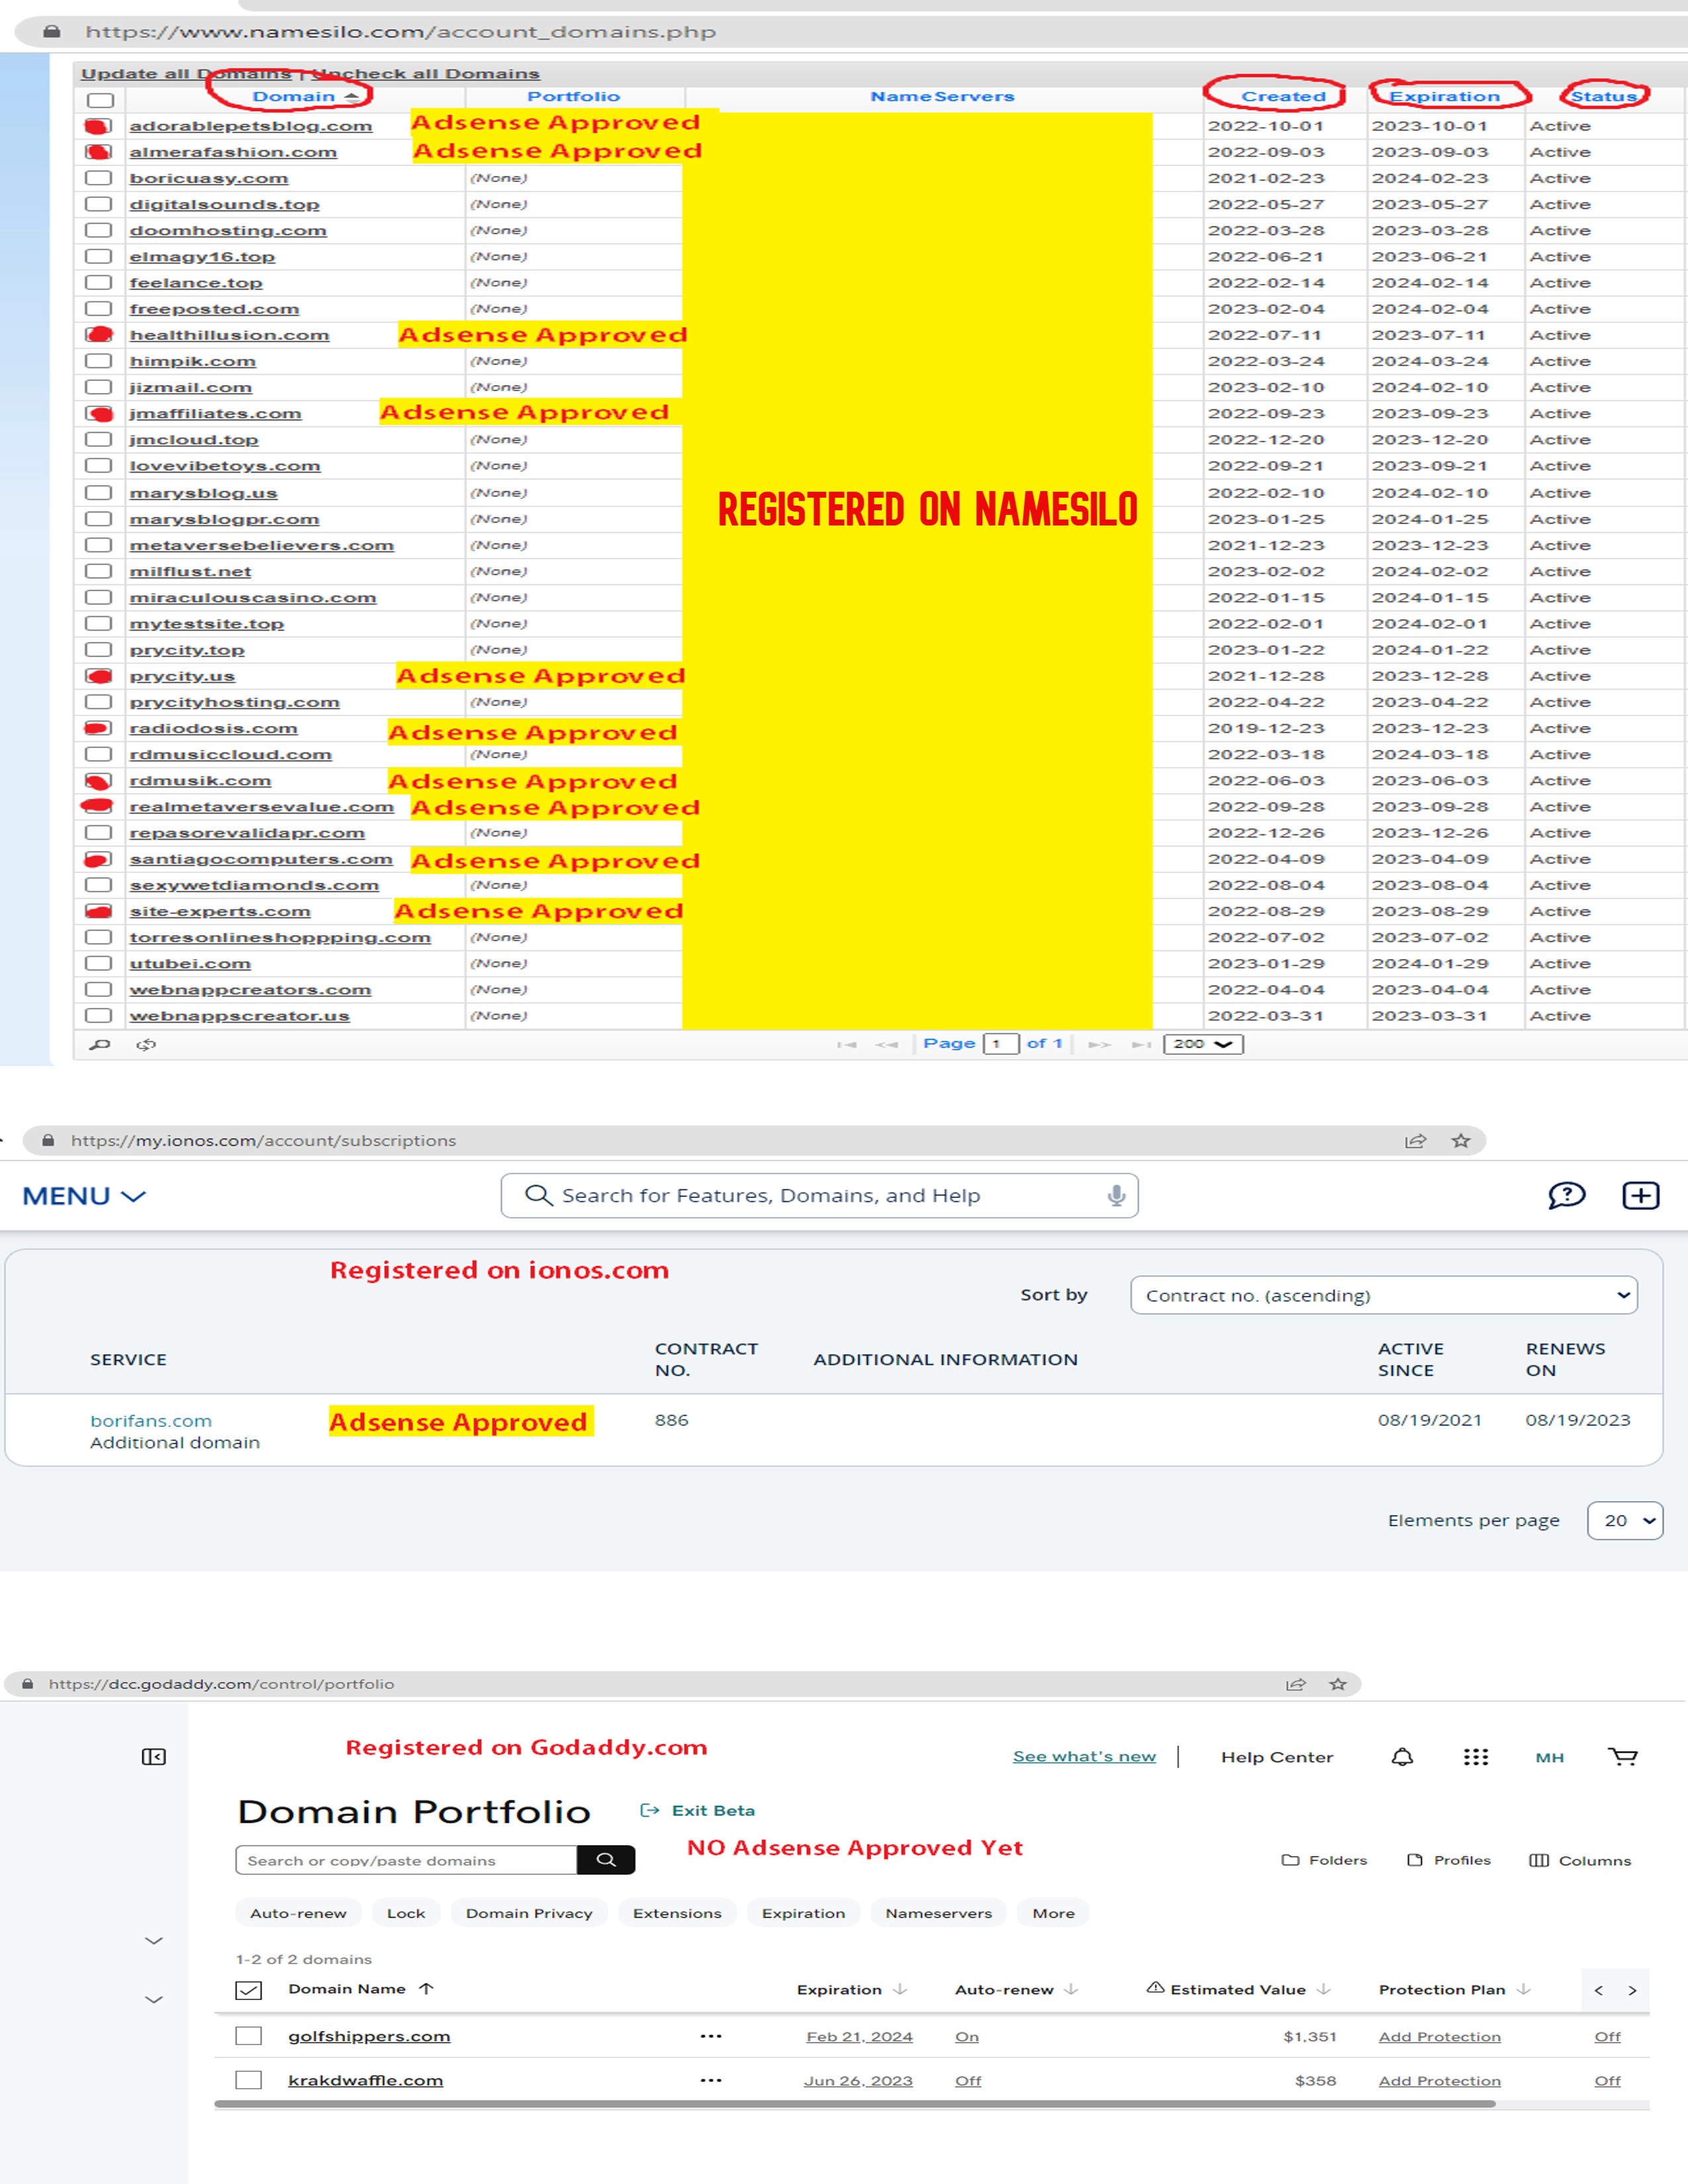Click the share icon in GoDaddy address bar
Screen dimensions: 1688x2184
[1296, 1684]
